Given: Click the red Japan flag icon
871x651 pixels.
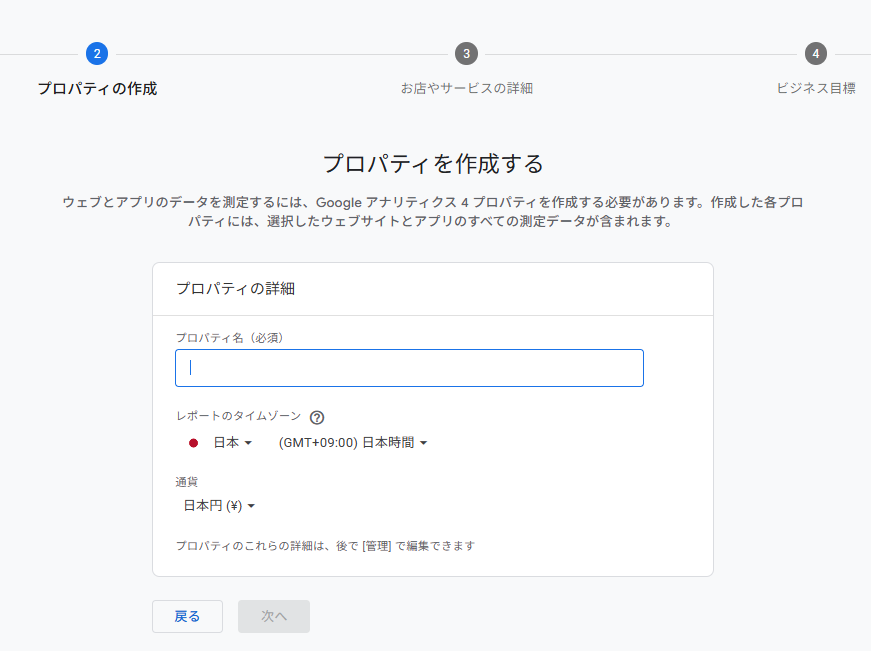Looking at the screenshot, I should coord(193,443).
